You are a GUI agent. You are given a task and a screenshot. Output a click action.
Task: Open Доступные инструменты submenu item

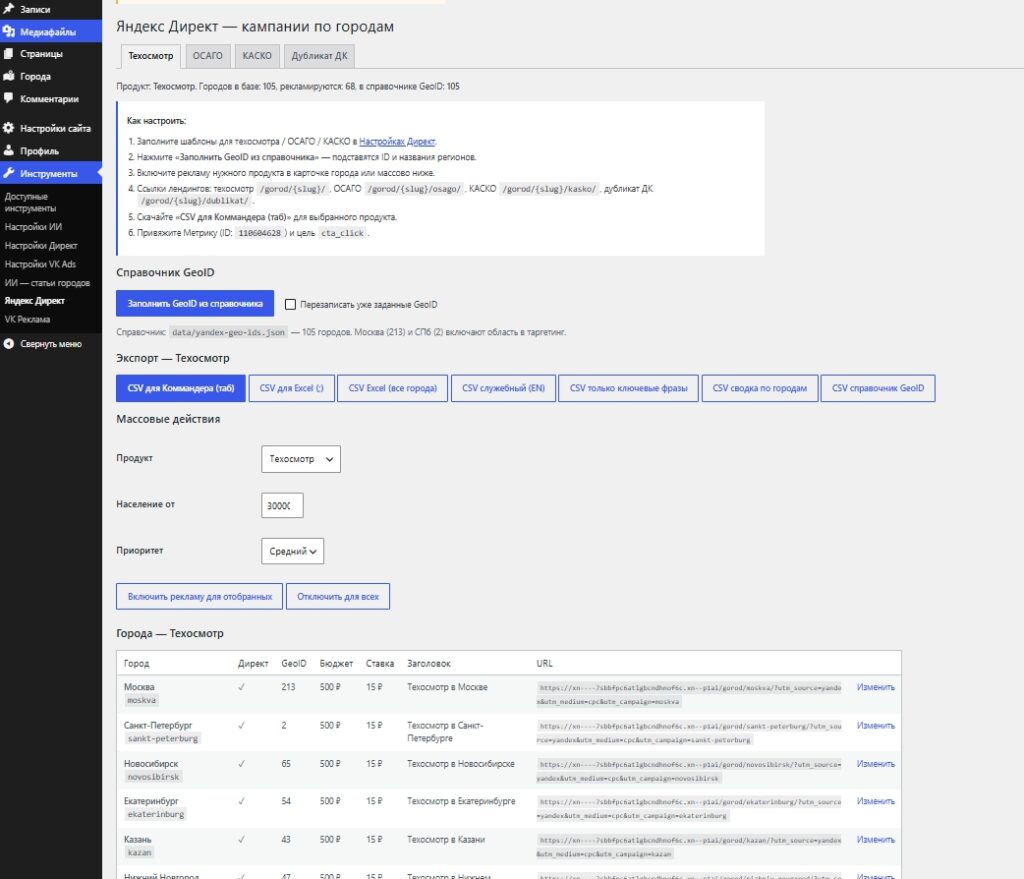tap(30, 202)
